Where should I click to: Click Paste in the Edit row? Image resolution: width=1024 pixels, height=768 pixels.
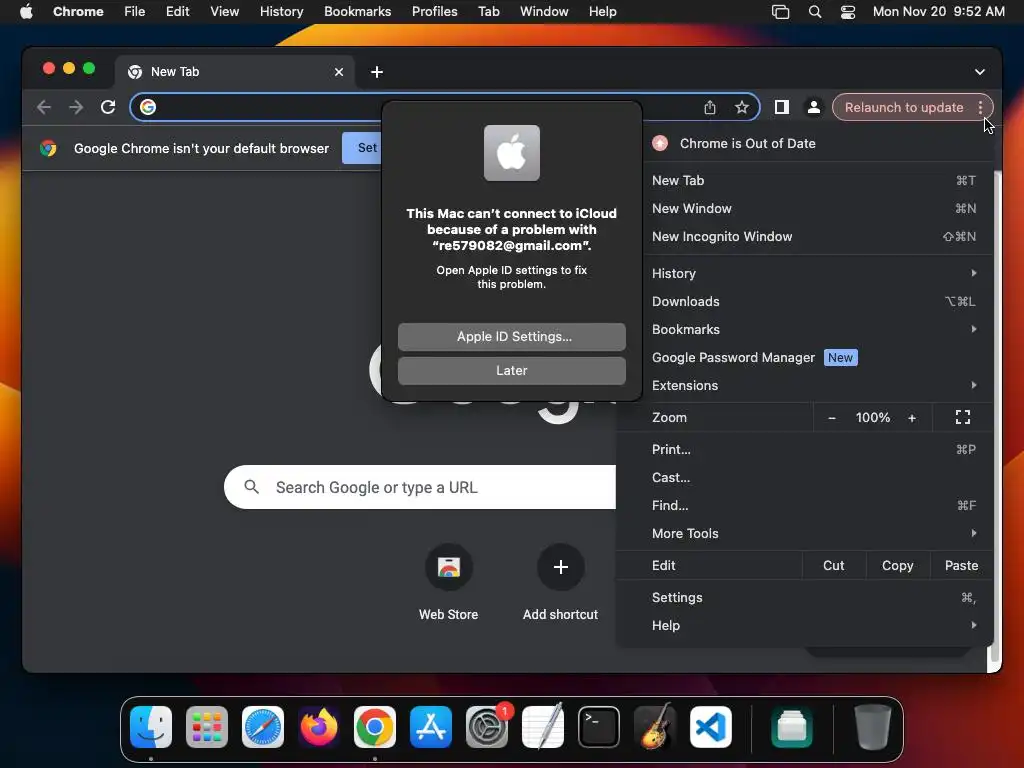(x=961, y=566)
